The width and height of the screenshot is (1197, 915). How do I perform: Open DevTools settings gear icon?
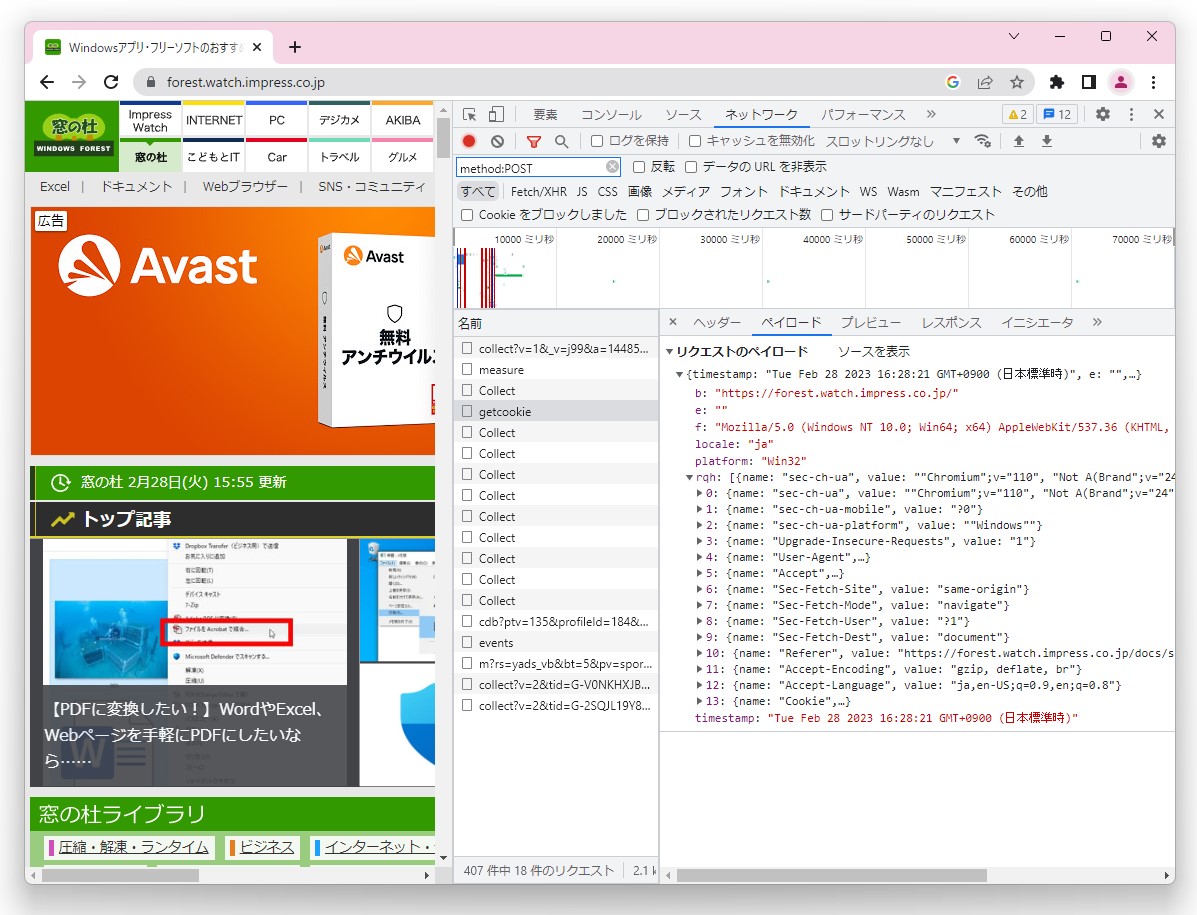pyautogui.click(x=1103, y=114)
